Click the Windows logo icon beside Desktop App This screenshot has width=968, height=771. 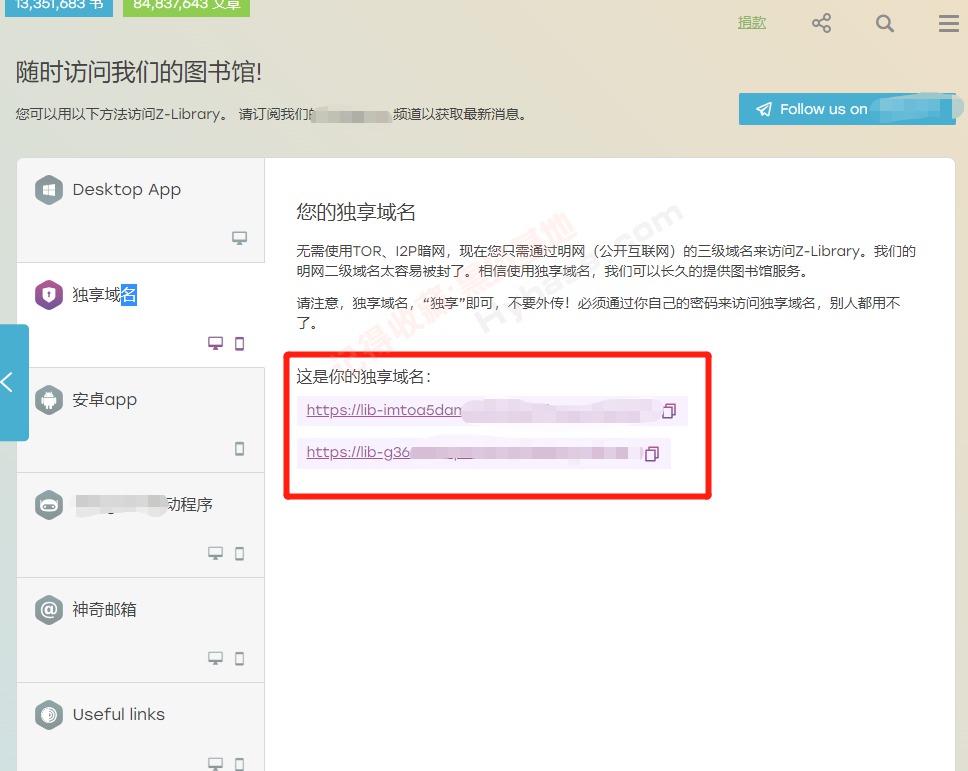(x=49, y=190)
